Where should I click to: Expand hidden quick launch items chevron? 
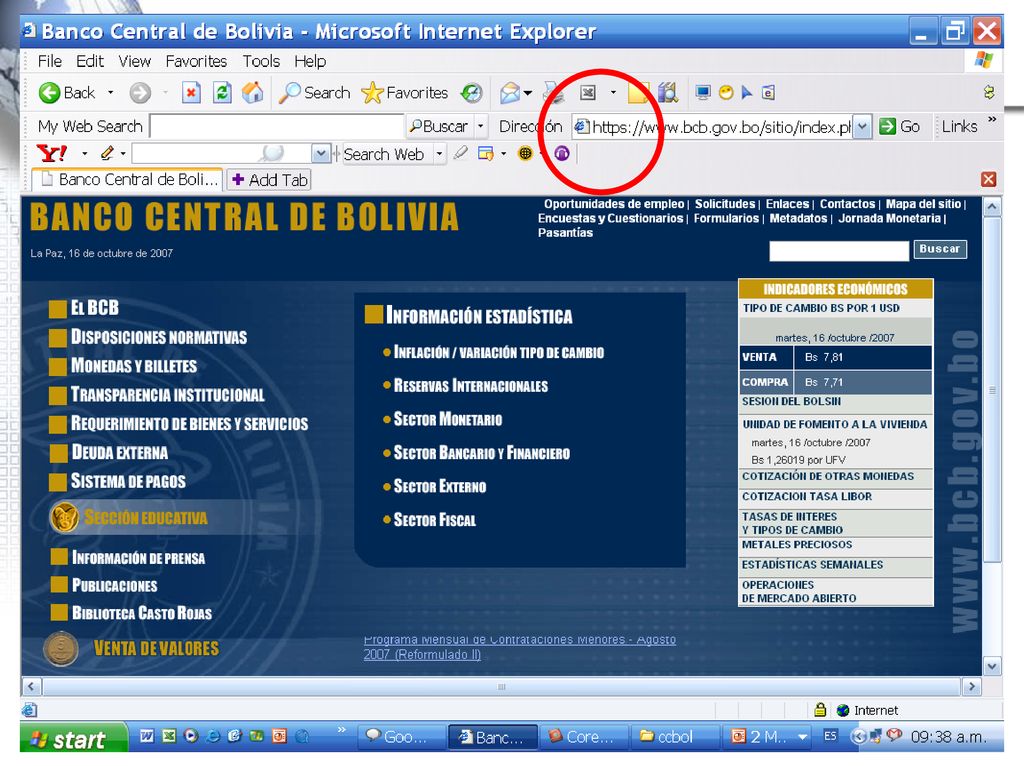(x=342, y=729)
